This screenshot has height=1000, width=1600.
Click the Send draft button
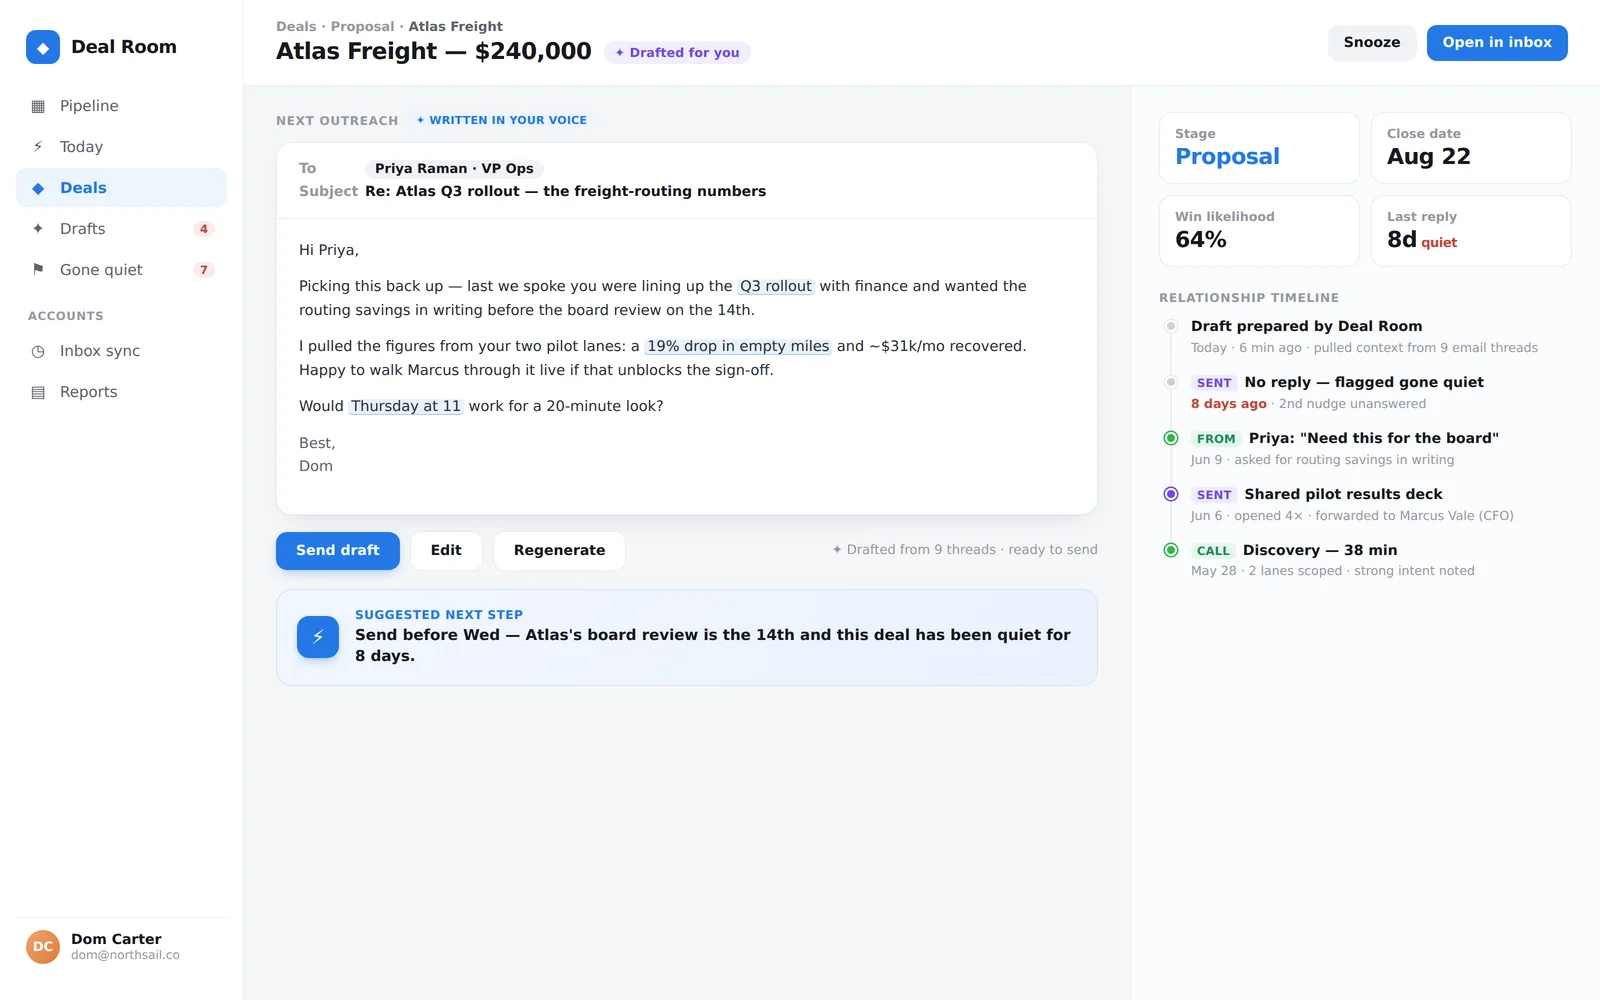338,551
